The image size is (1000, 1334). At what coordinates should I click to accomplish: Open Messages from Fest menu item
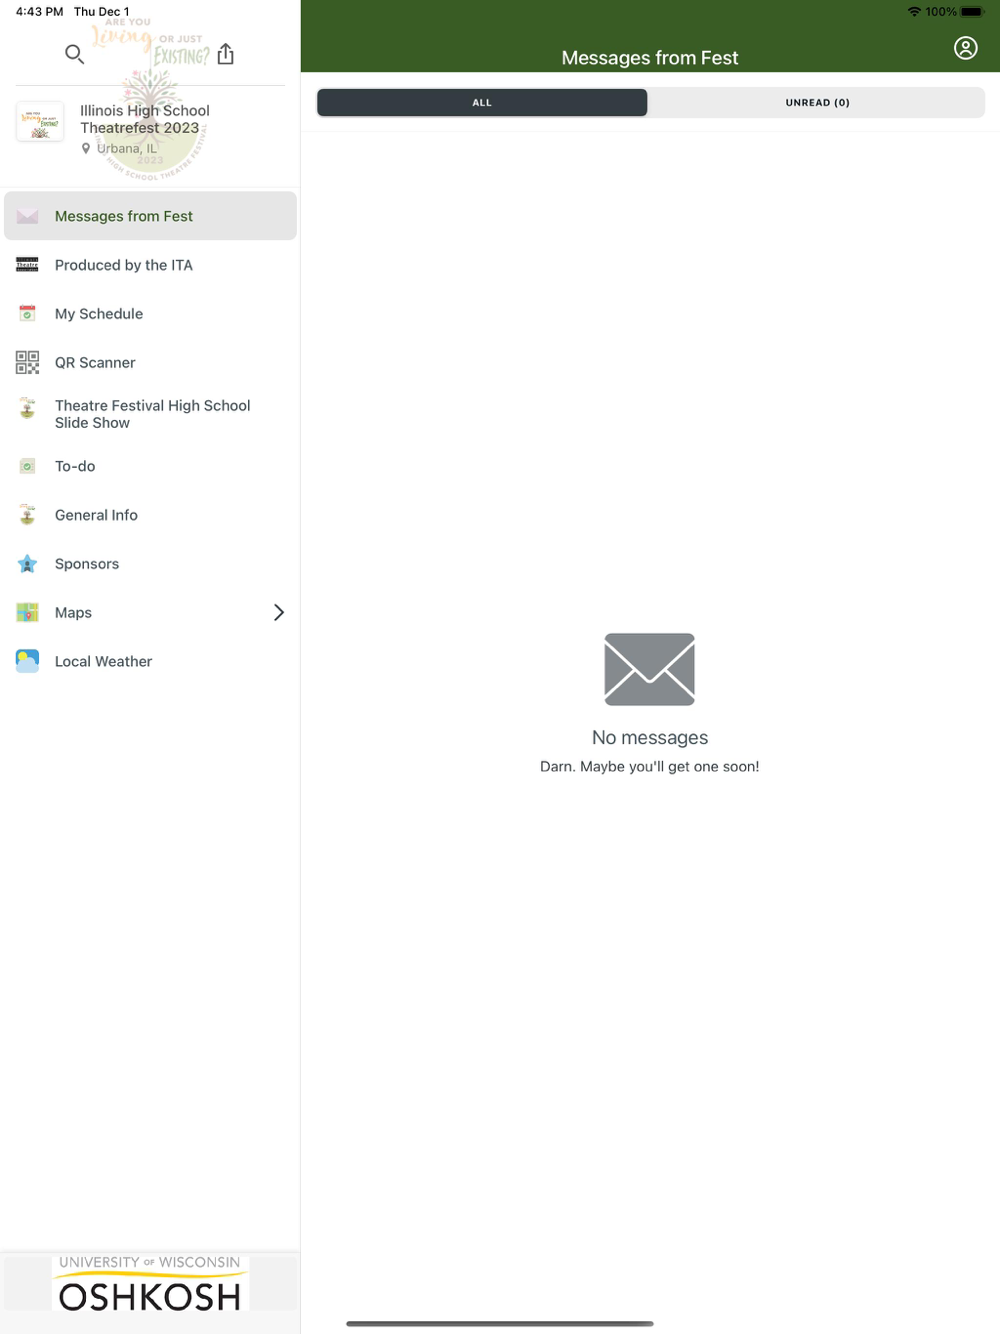pyautogui.click(x=150, y=216)
